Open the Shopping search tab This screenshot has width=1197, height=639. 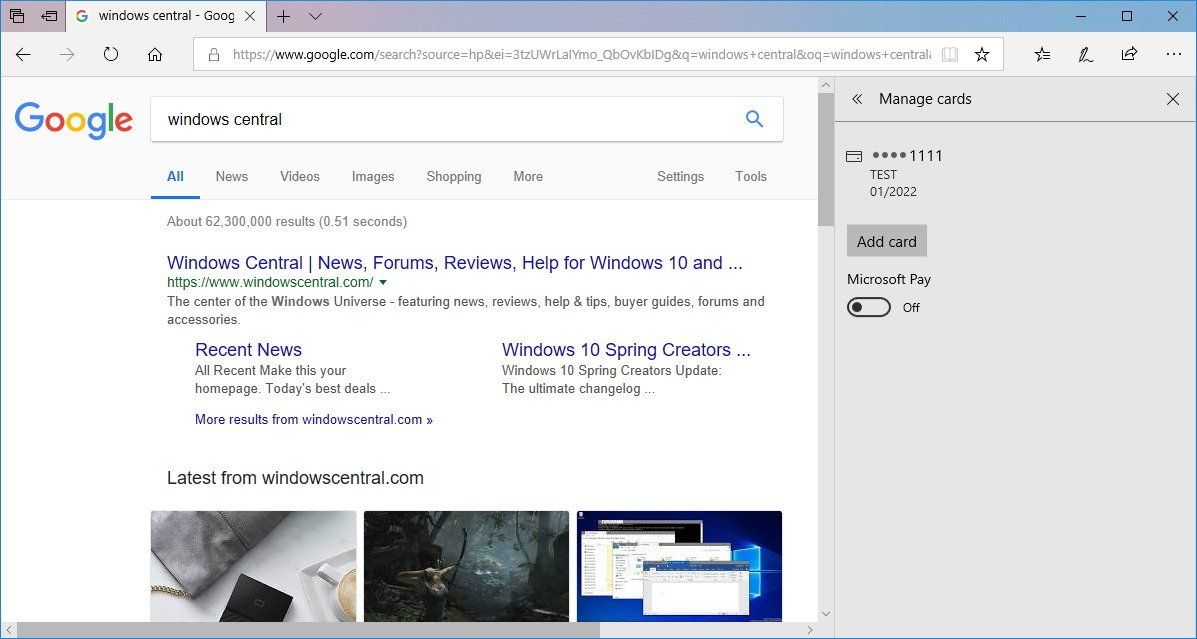[453, 176]
